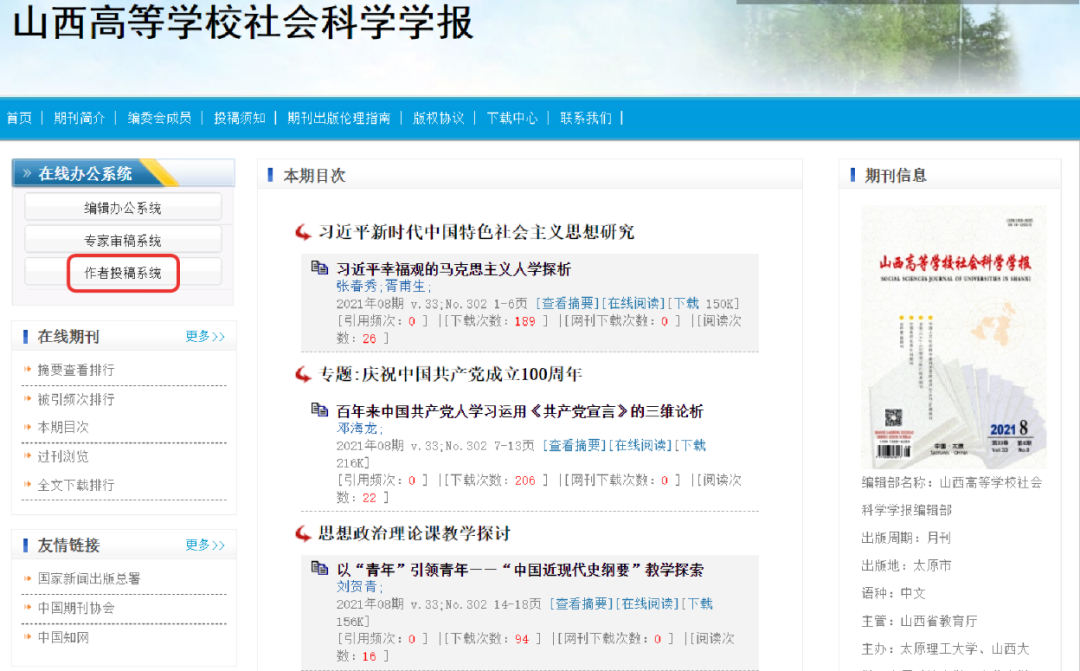Viewport: 1080px width, 671px height.
Task: Open 过刊浏览 link
Action: (63, 456)
